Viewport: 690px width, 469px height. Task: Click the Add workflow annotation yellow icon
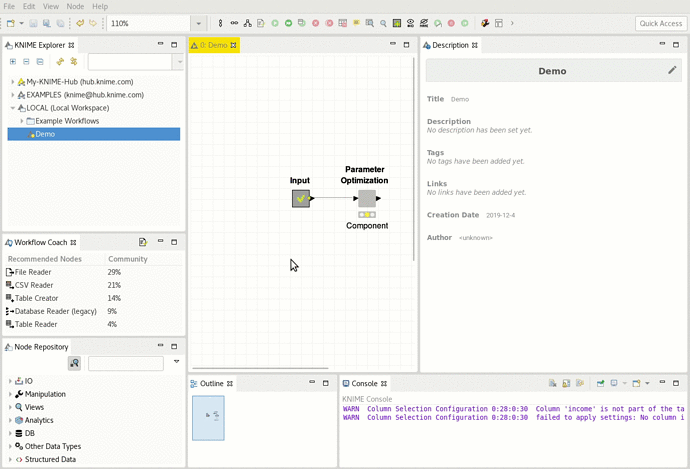[x=356, y=23]
